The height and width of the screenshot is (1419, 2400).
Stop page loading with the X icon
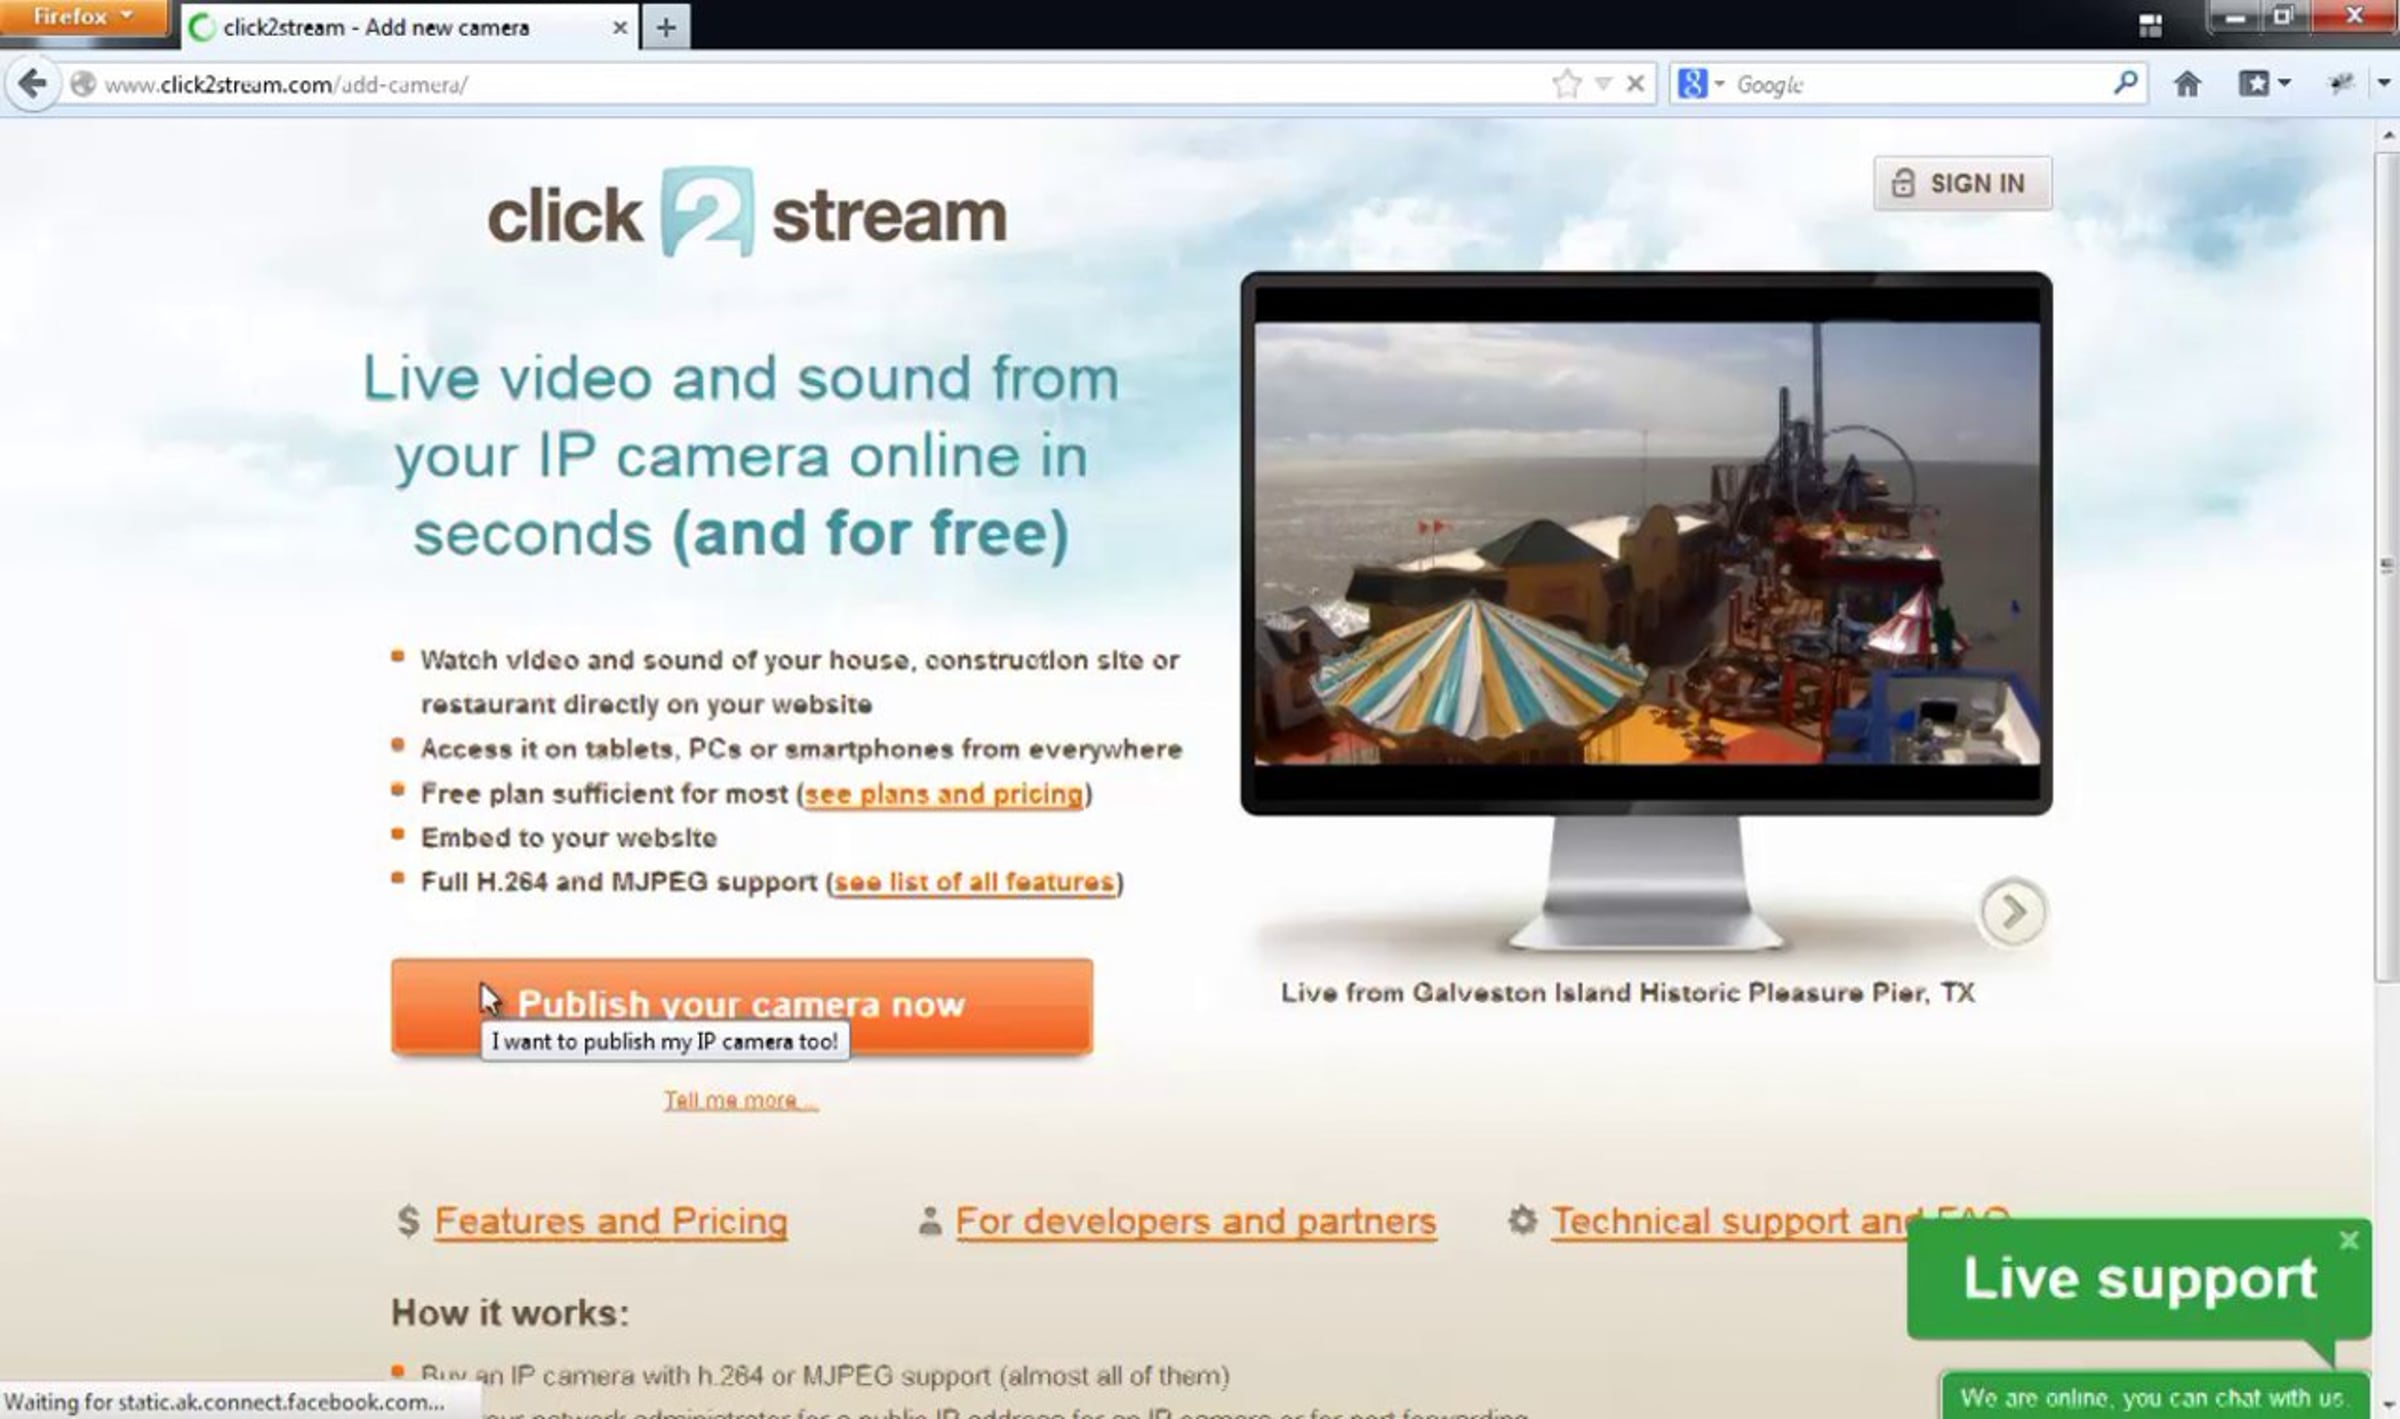[1636, 84]
